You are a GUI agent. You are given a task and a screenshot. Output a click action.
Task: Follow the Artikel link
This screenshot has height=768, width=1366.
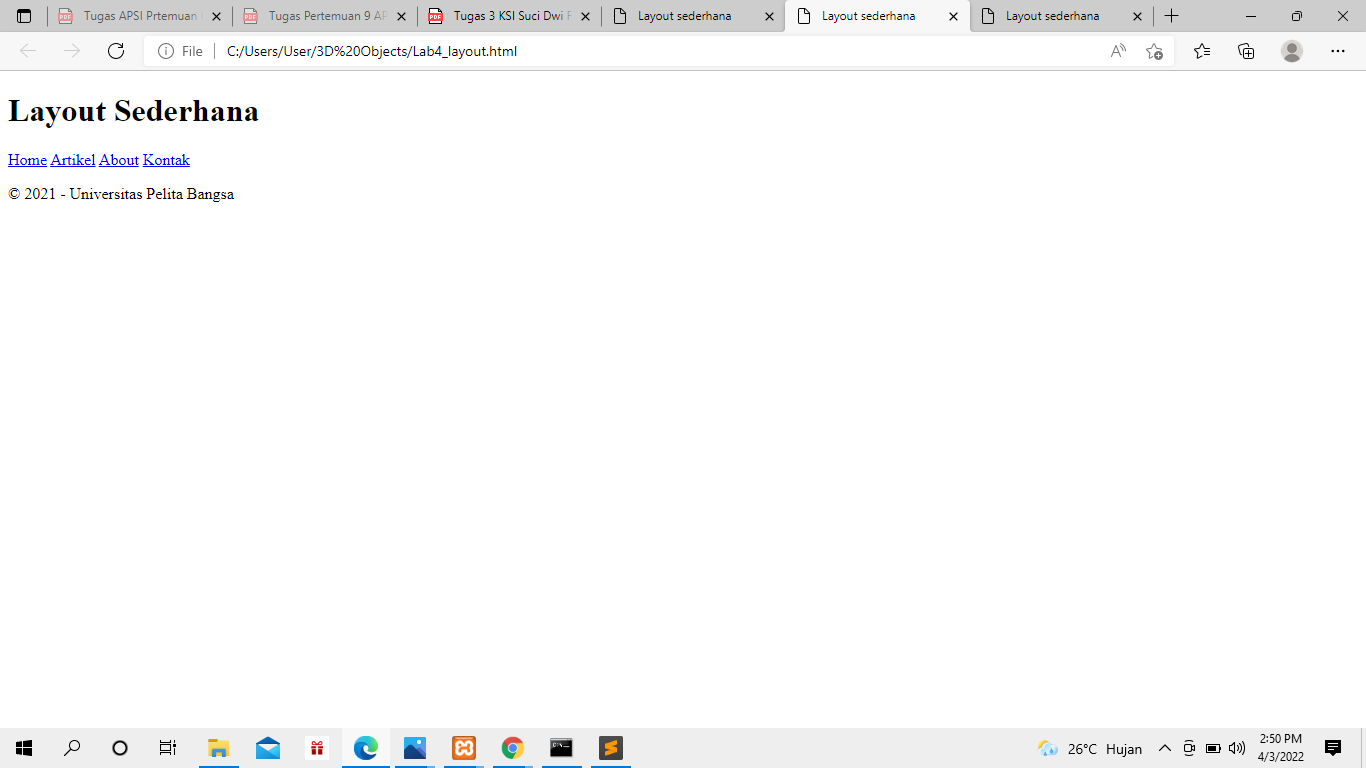[x=72, y=160]
